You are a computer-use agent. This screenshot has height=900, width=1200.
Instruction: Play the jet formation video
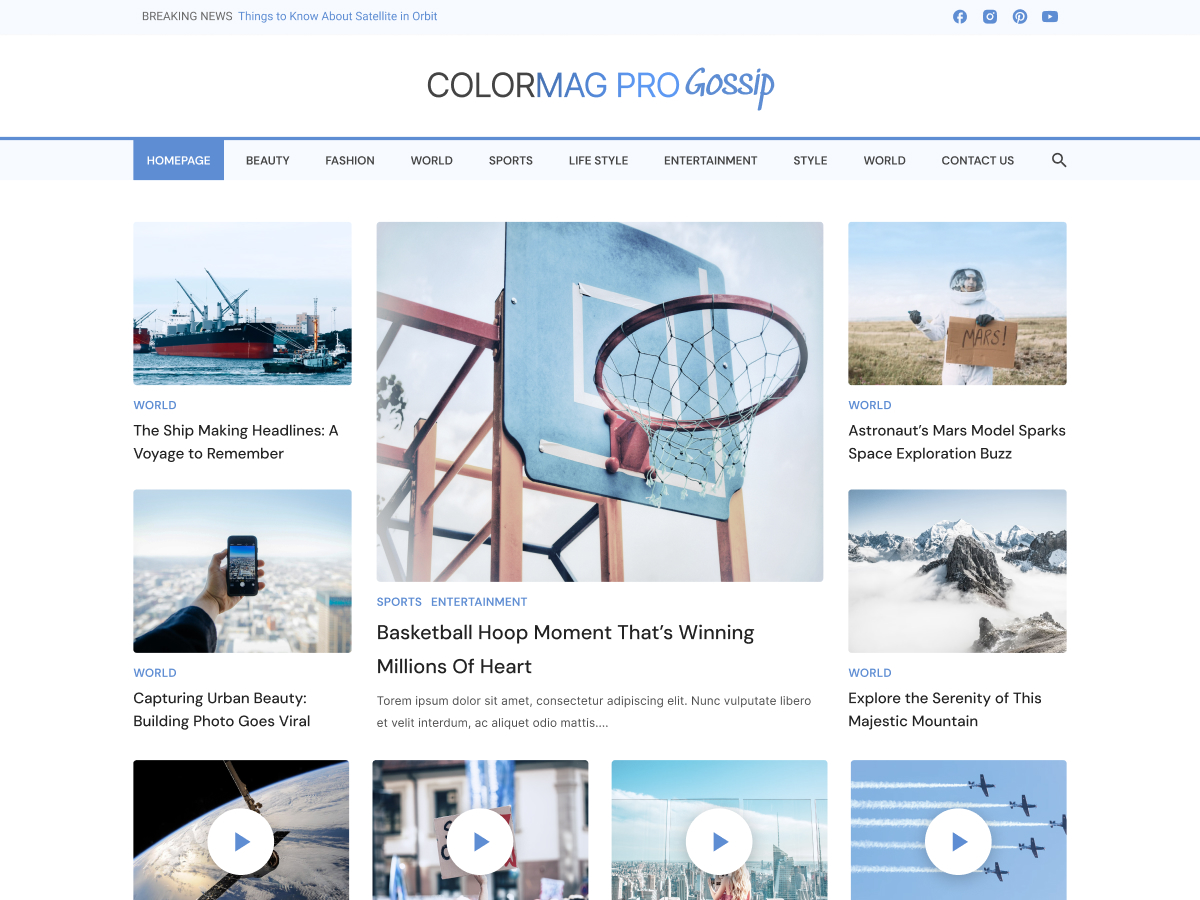(959, 842)
